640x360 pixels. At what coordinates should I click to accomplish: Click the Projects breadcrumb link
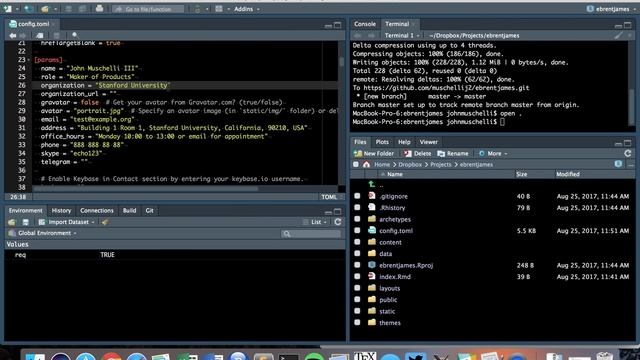441,164
